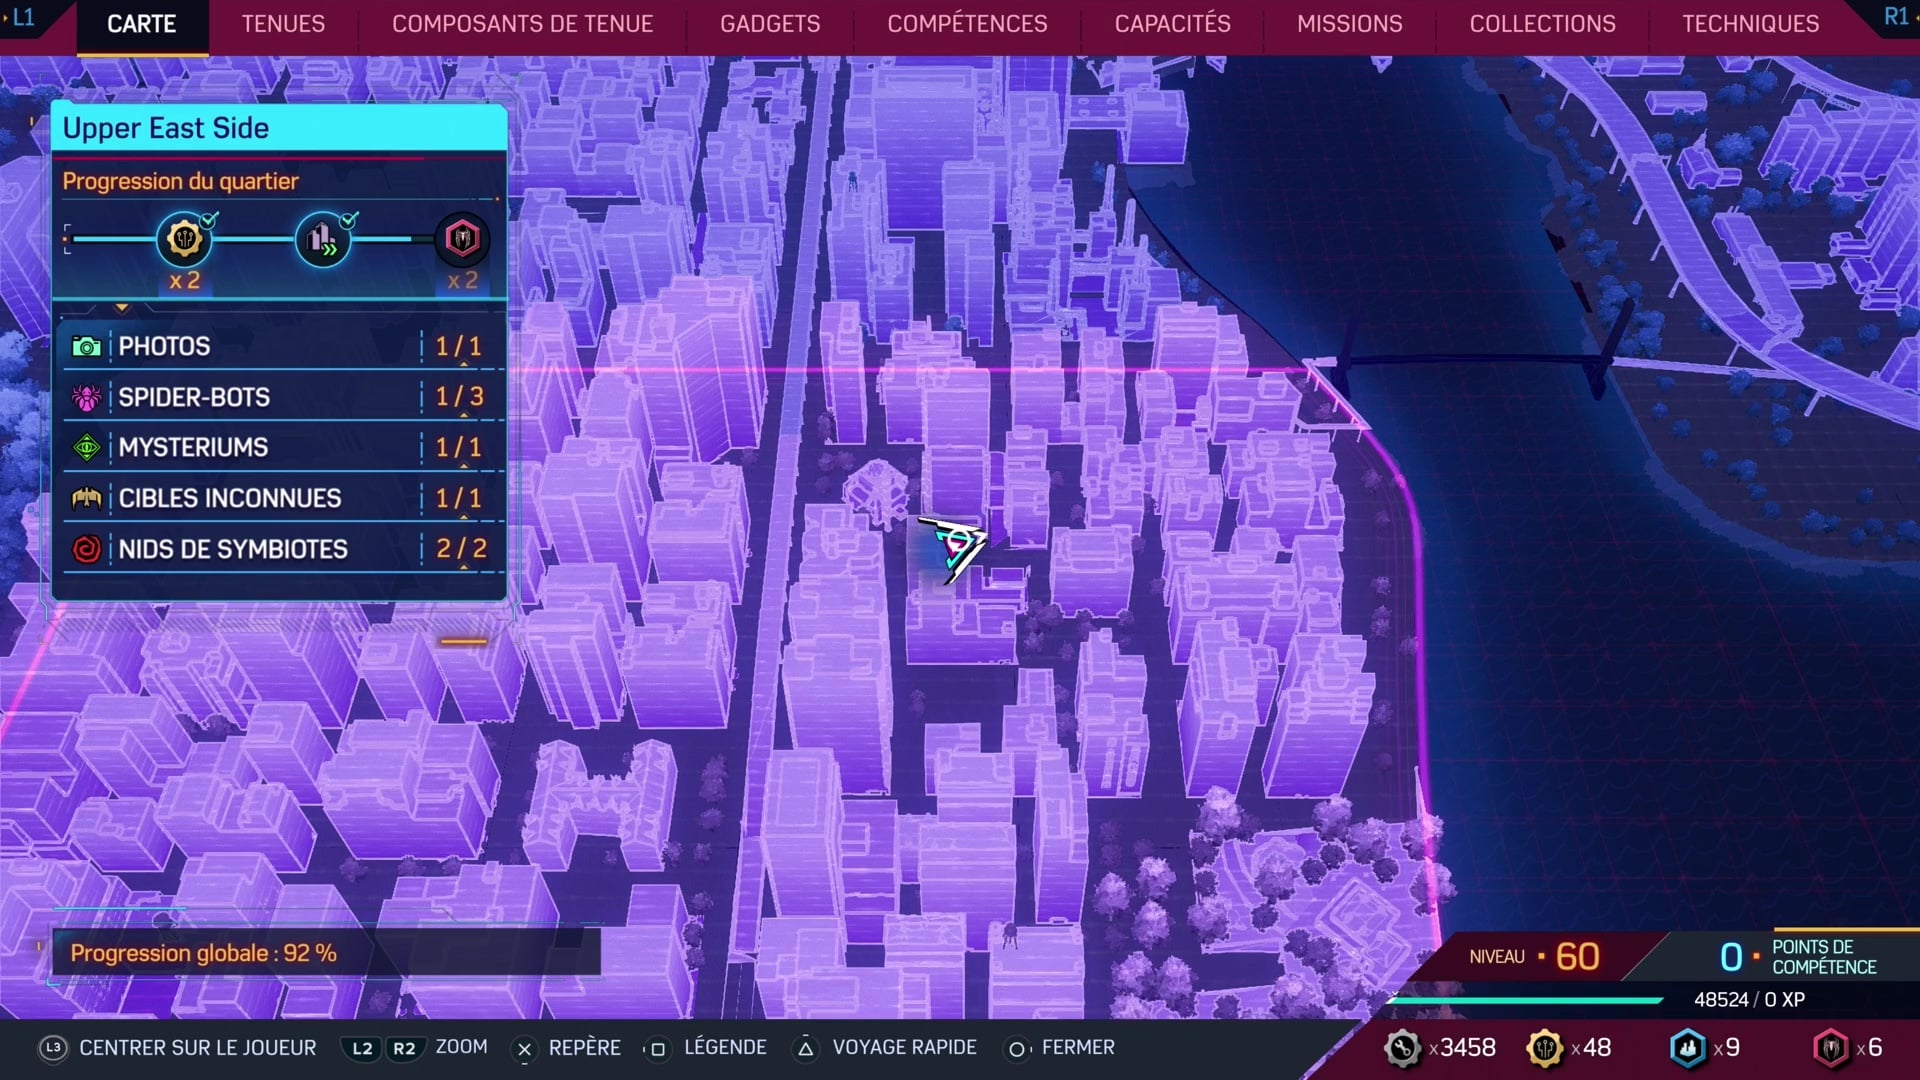Click FERMER to close the map
Viewport: 1920px width, 1080px height.
1079,1047
